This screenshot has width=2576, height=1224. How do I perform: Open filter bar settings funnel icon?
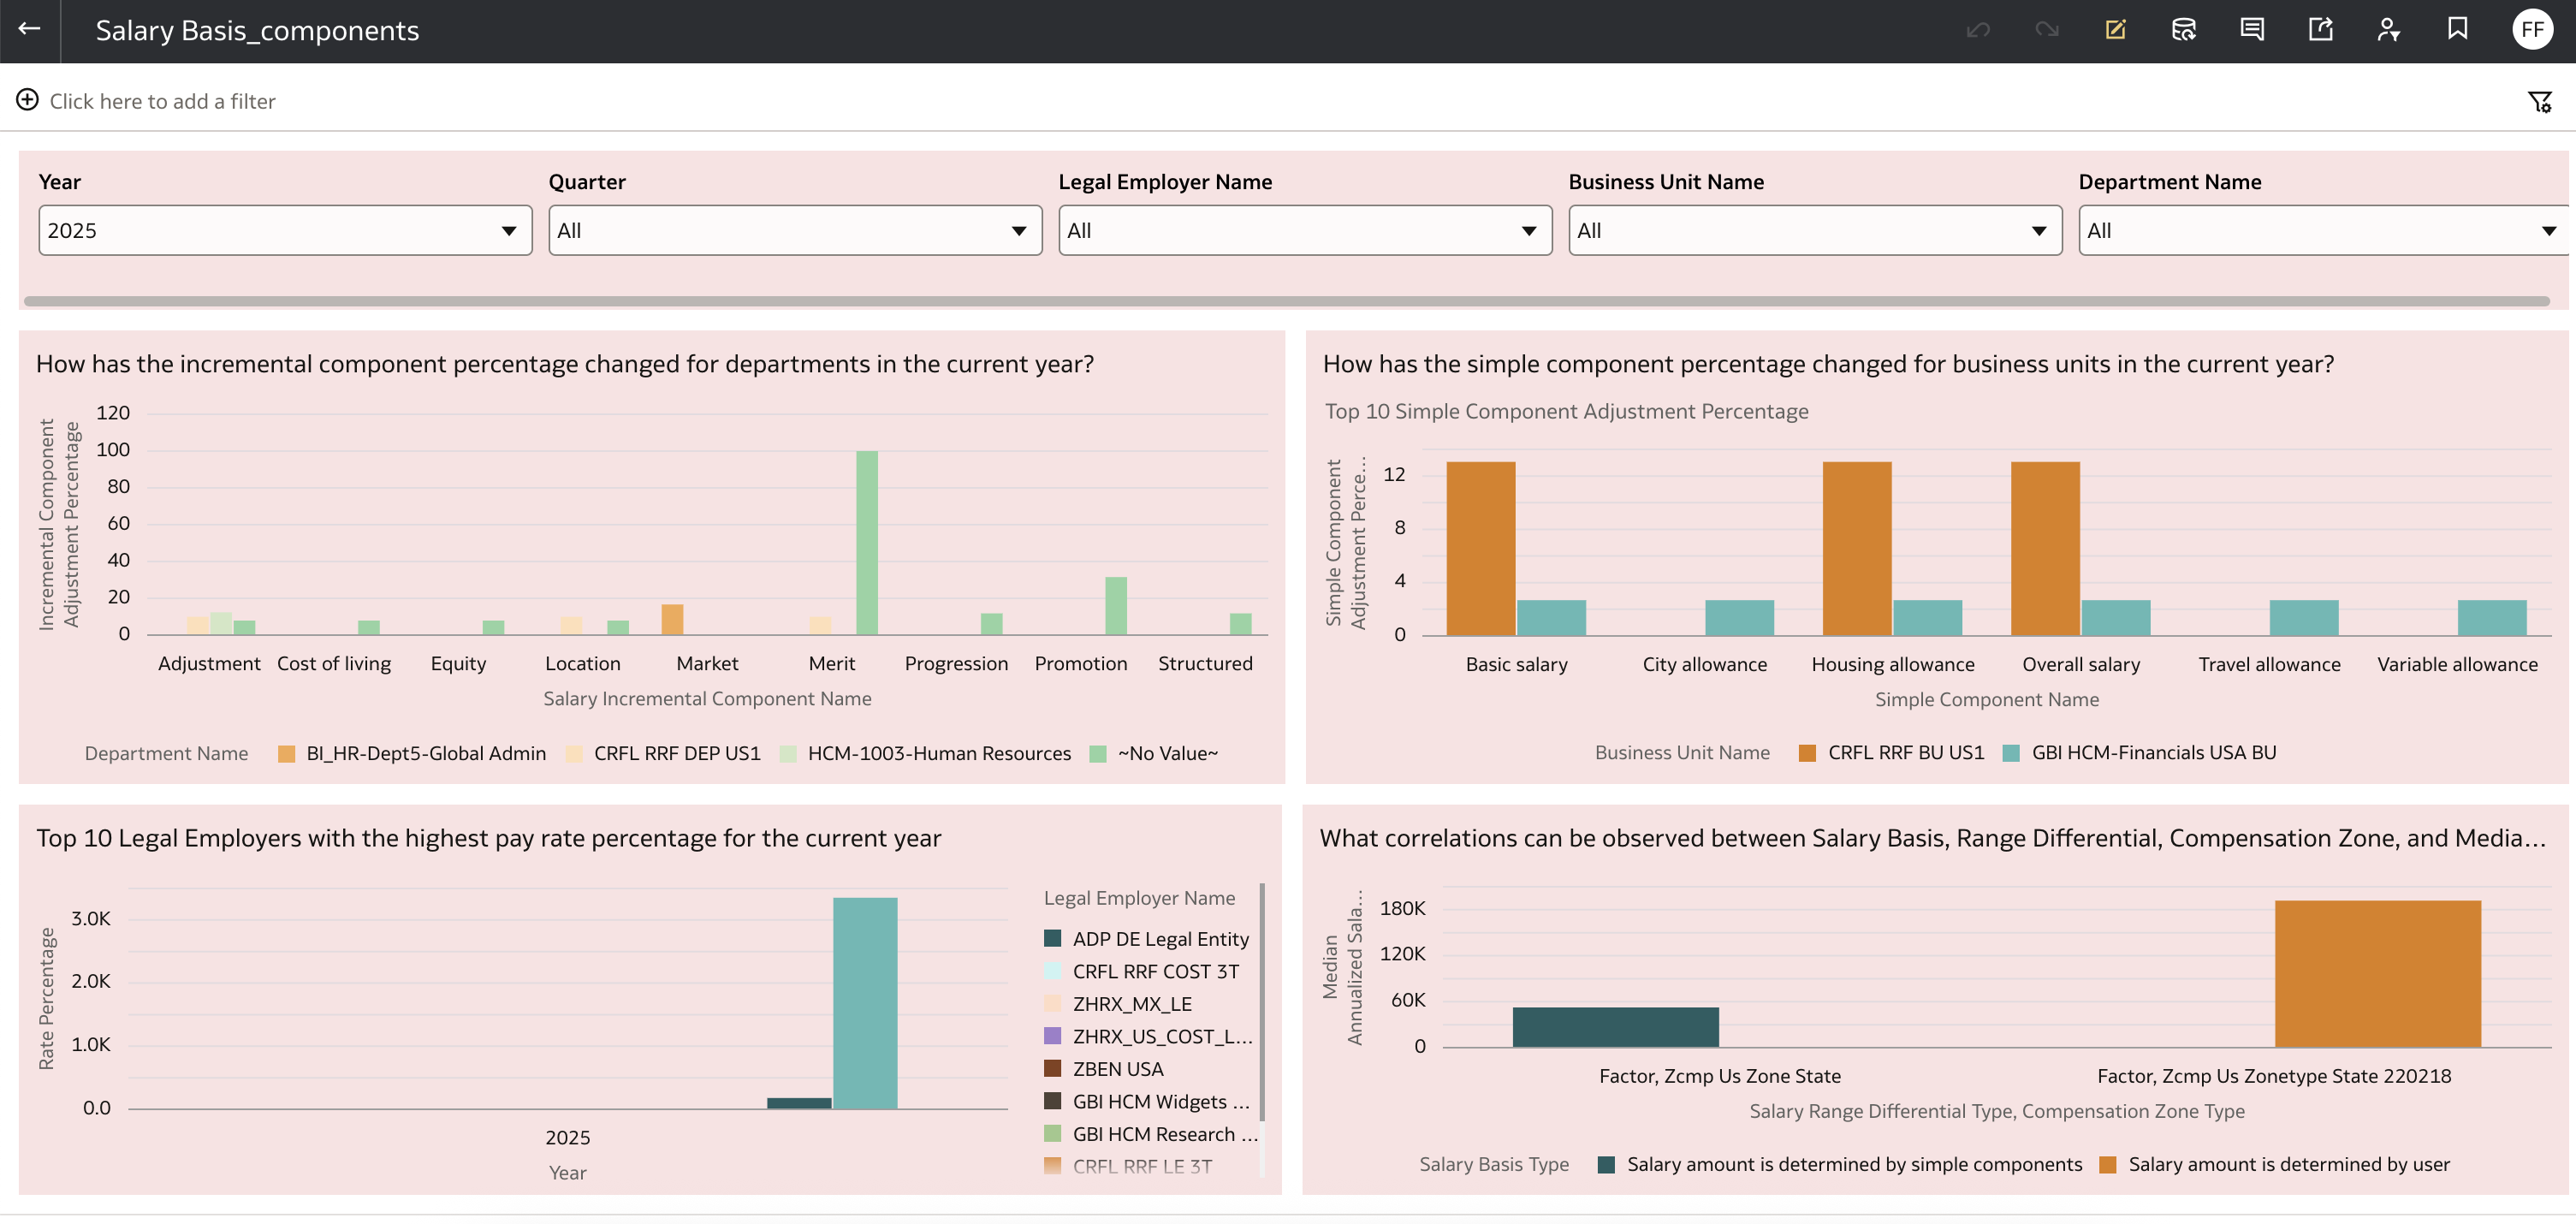coord(2539,101)
